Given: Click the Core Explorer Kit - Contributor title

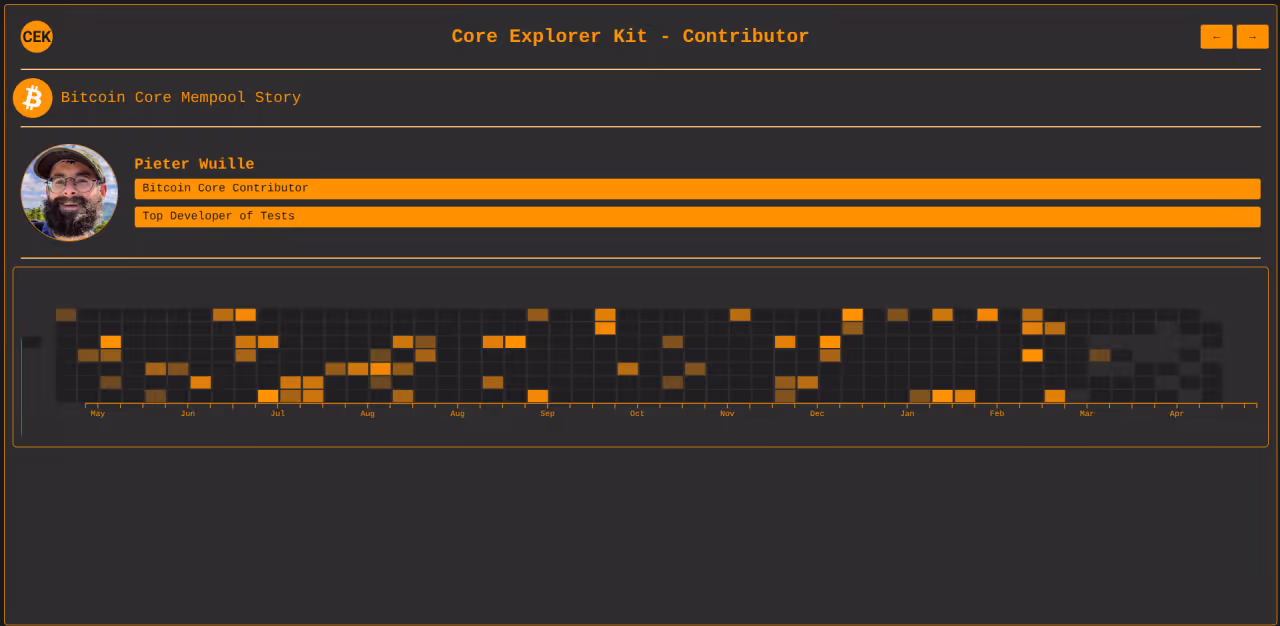Looking at the screenshot, I should tap(630, 37).
